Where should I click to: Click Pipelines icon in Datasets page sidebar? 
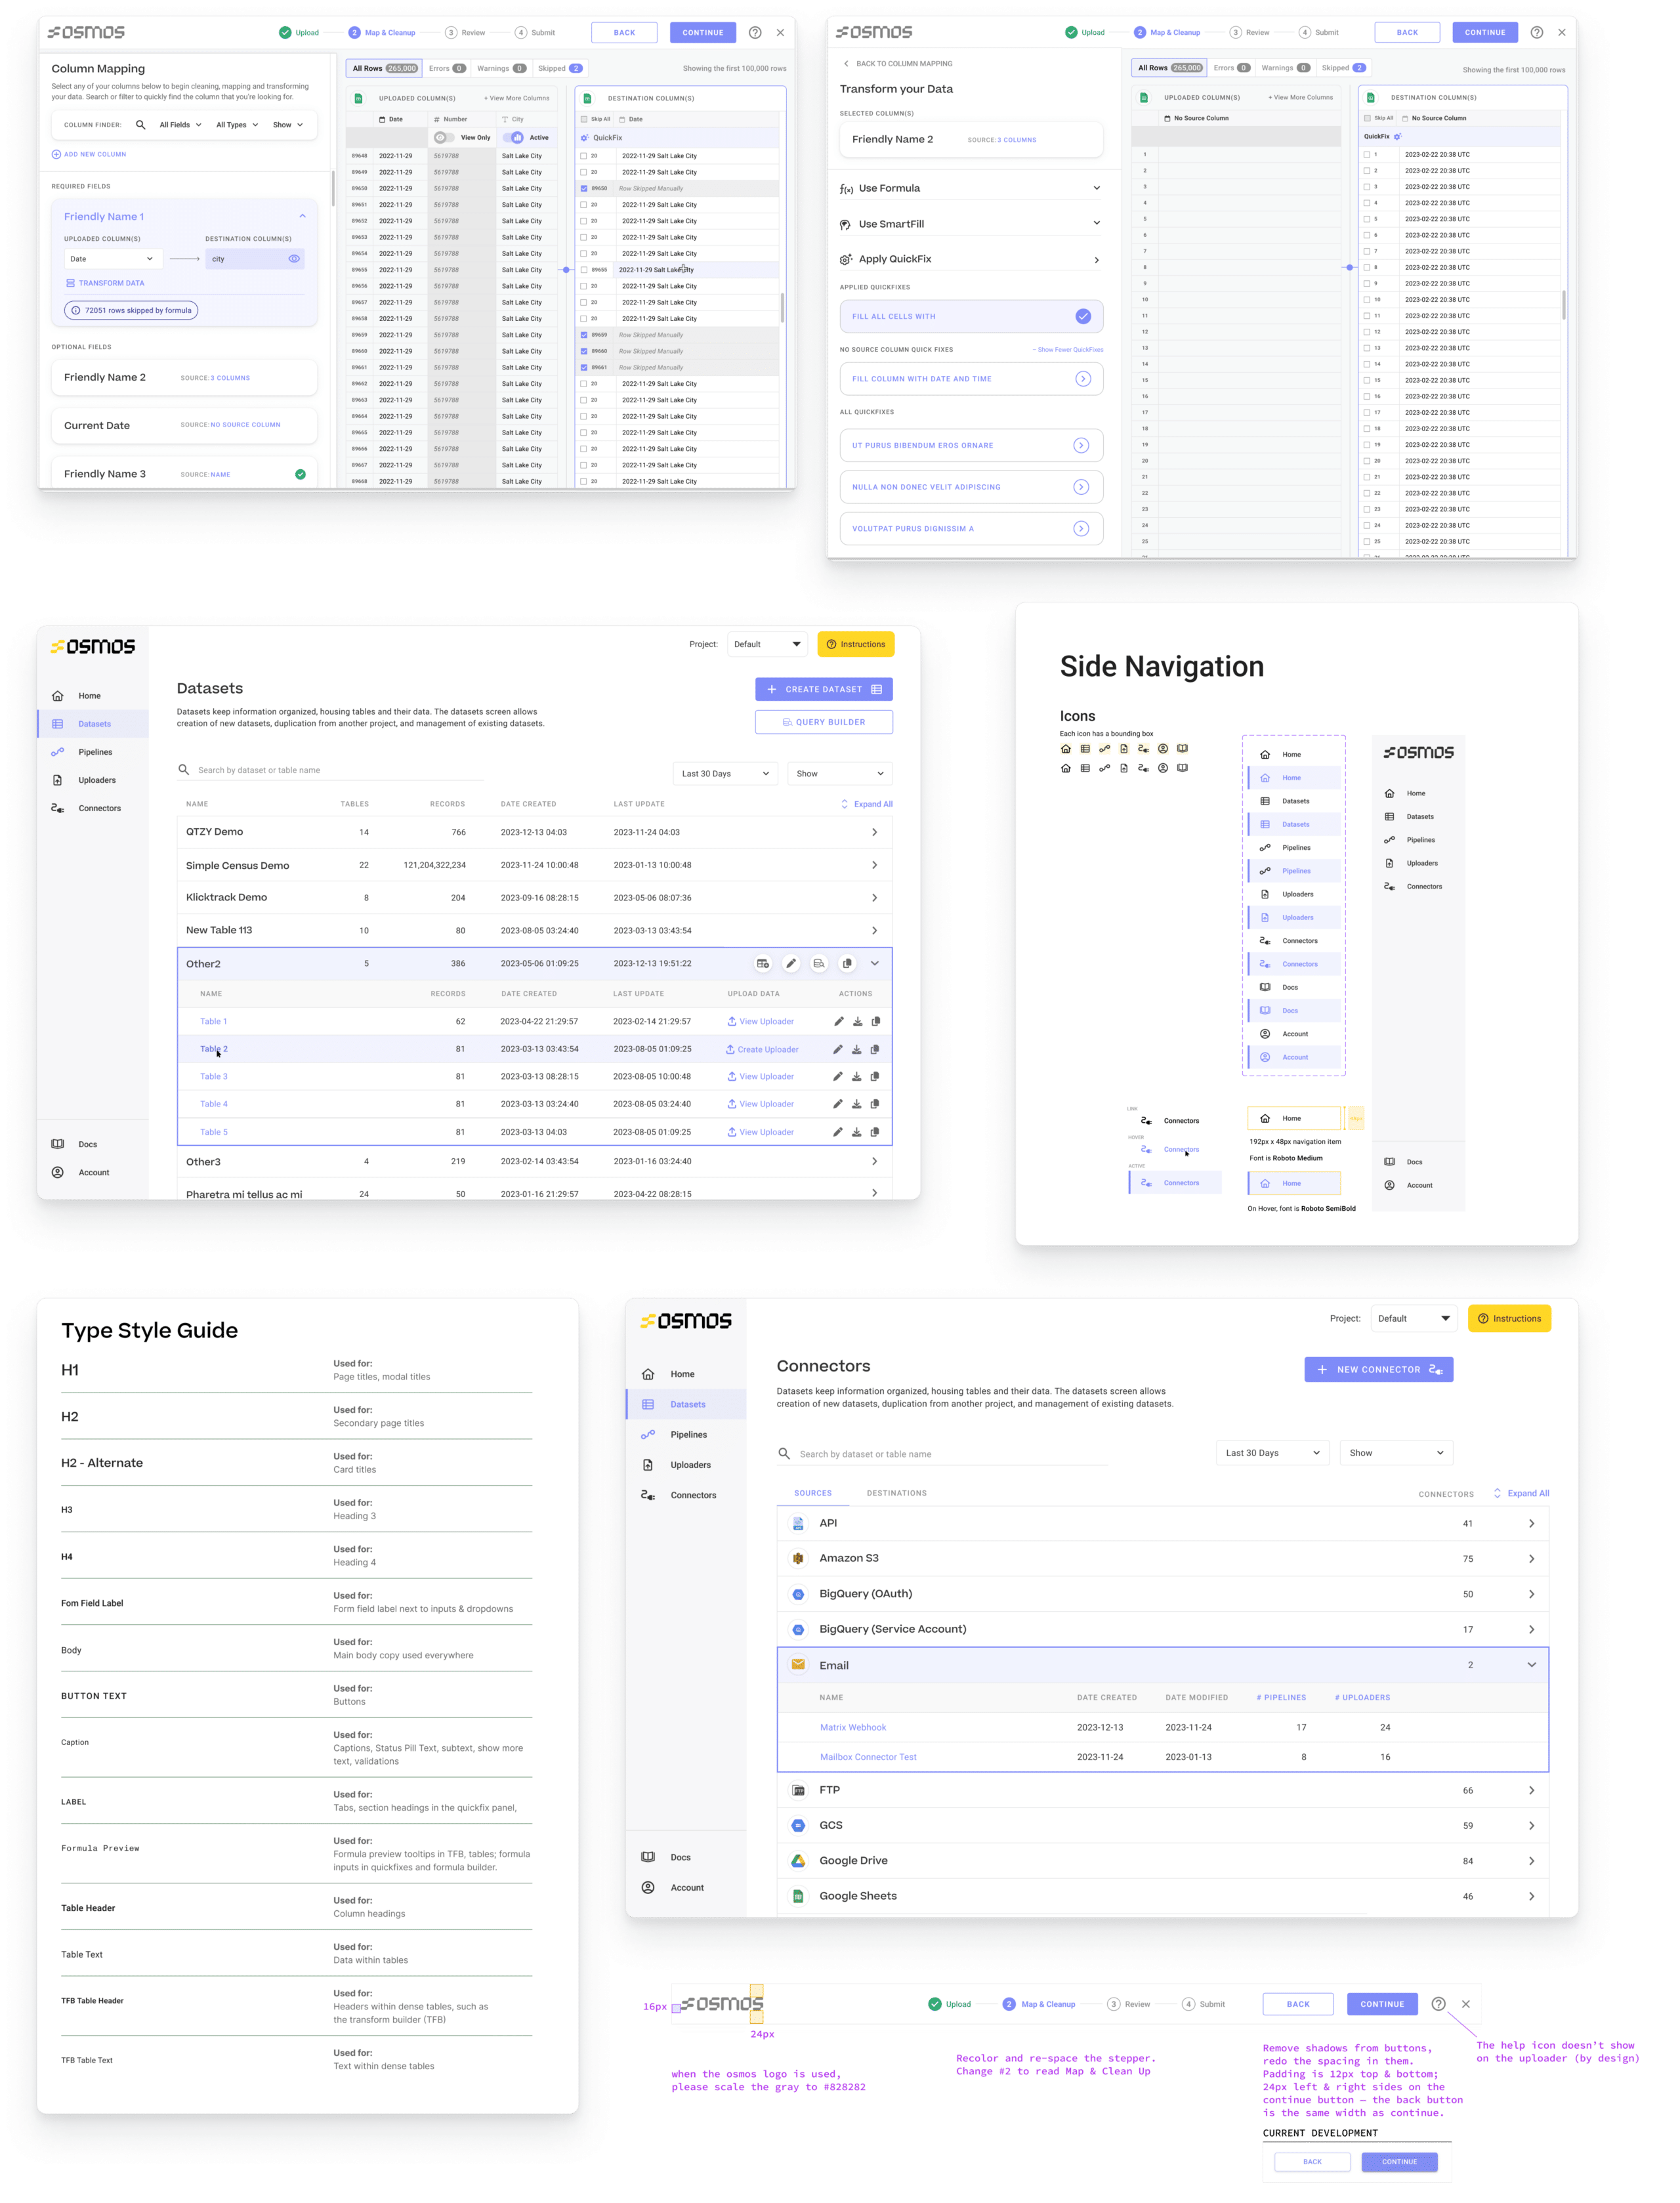57,752
